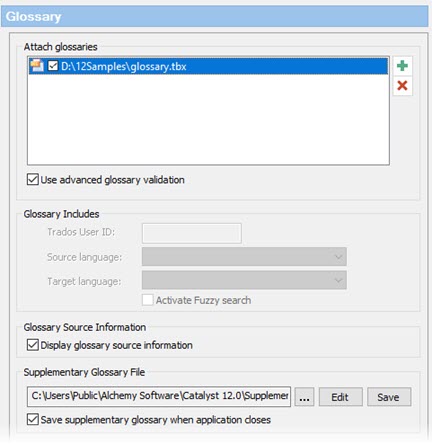This screenshot has height=444, width=432.
Task: Disable Display glossary source information
Action: coord(33,345)
